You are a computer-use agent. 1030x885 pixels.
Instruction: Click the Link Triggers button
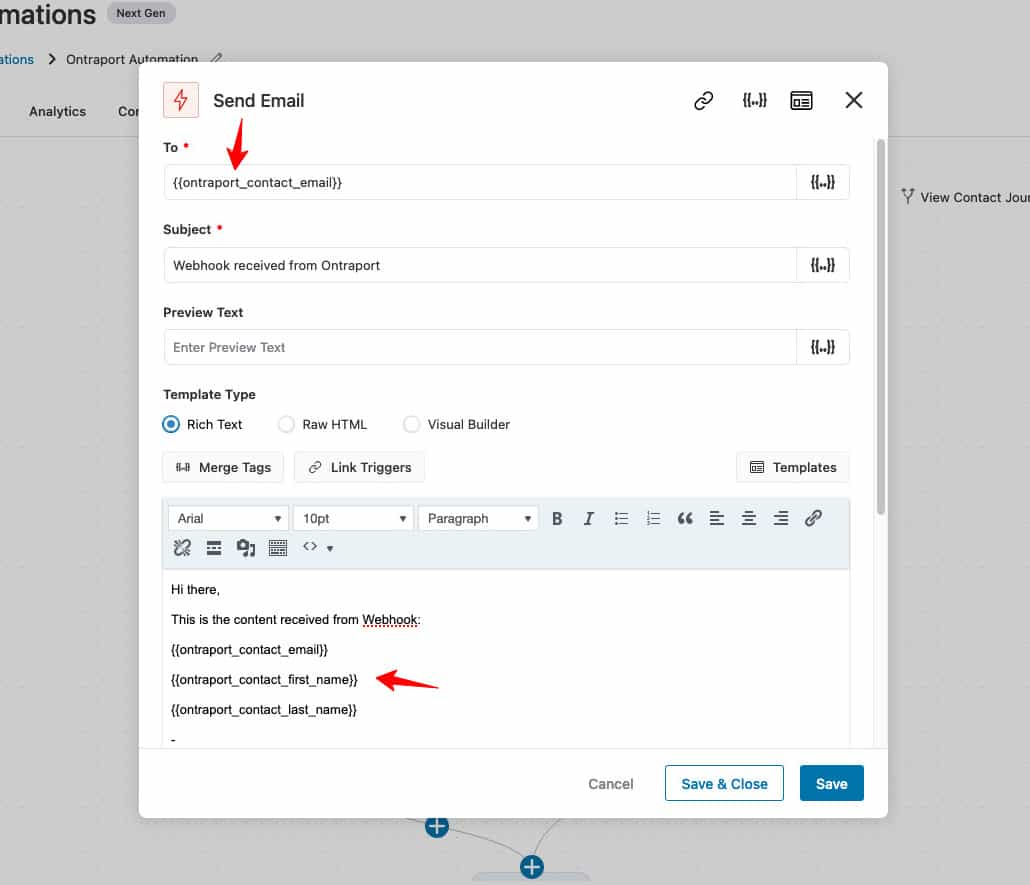(x=359, y=467)
